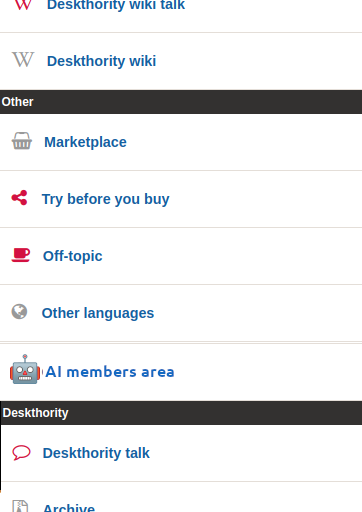Click the robot icon for AI members area

25,369
